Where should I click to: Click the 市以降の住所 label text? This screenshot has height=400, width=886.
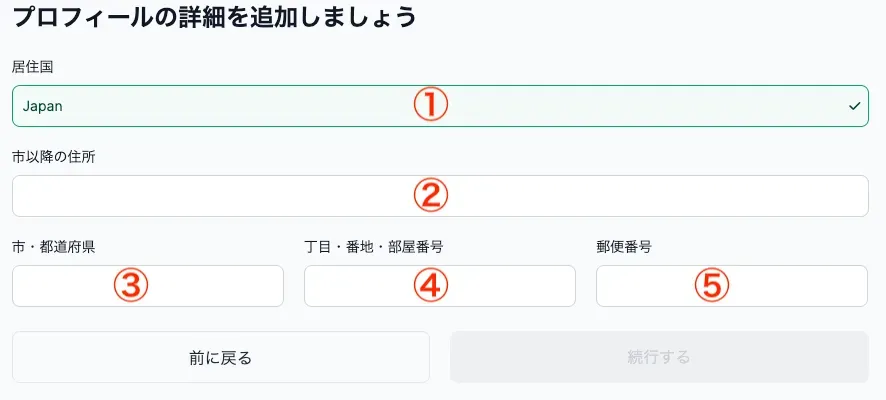[x=54, y=156]
